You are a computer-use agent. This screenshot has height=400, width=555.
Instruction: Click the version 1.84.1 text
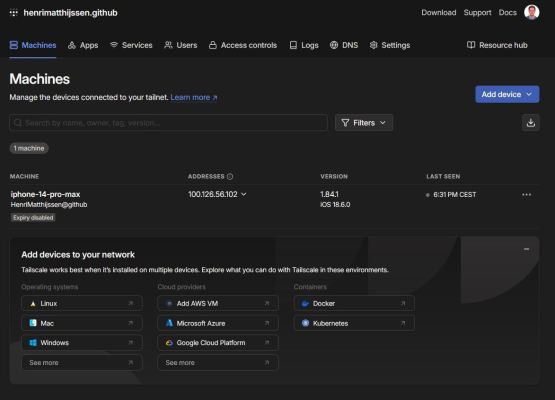[329, 194]
